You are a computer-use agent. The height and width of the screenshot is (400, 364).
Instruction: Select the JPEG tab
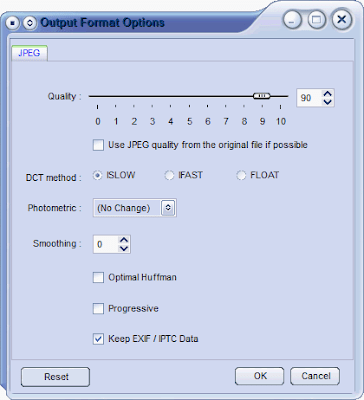pyautogui.click(x=29, y=53)
